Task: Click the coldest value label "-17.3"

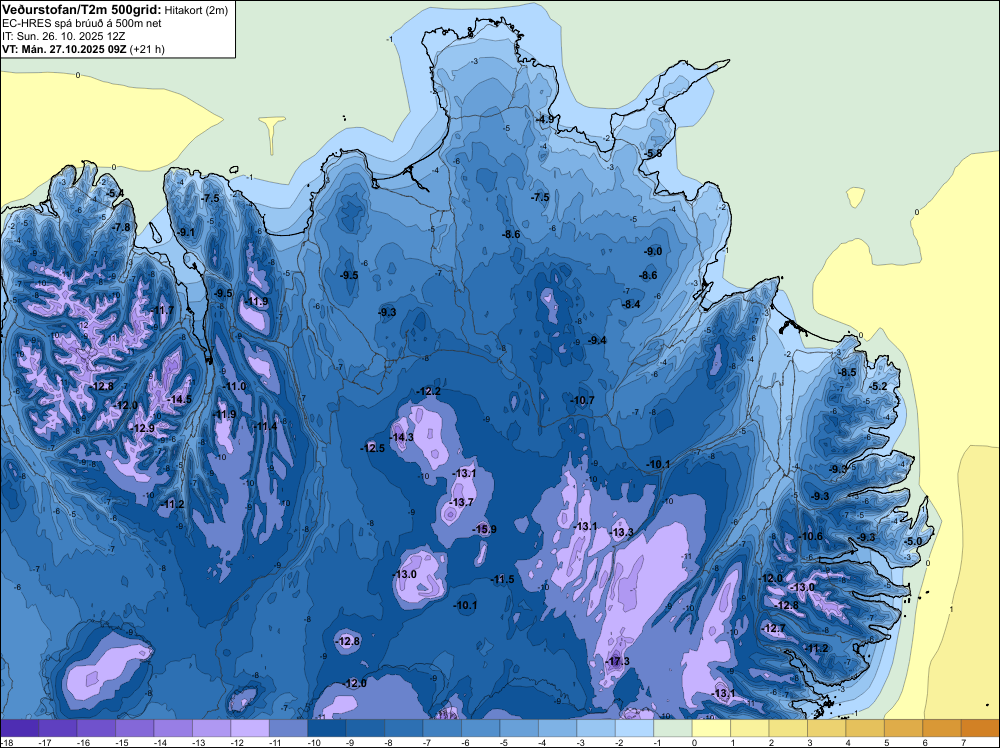Action: coord(617,661)
